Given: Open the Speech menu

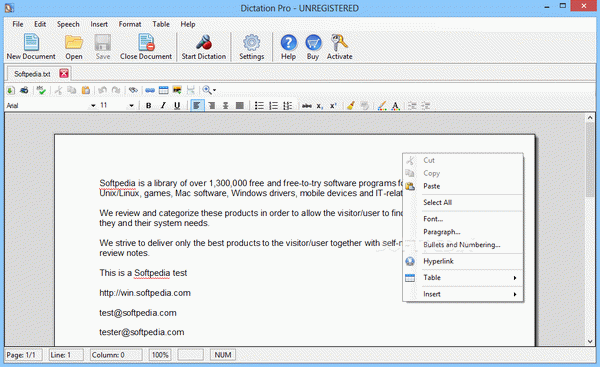Looking at the screenshot, I should click(68, 24).
